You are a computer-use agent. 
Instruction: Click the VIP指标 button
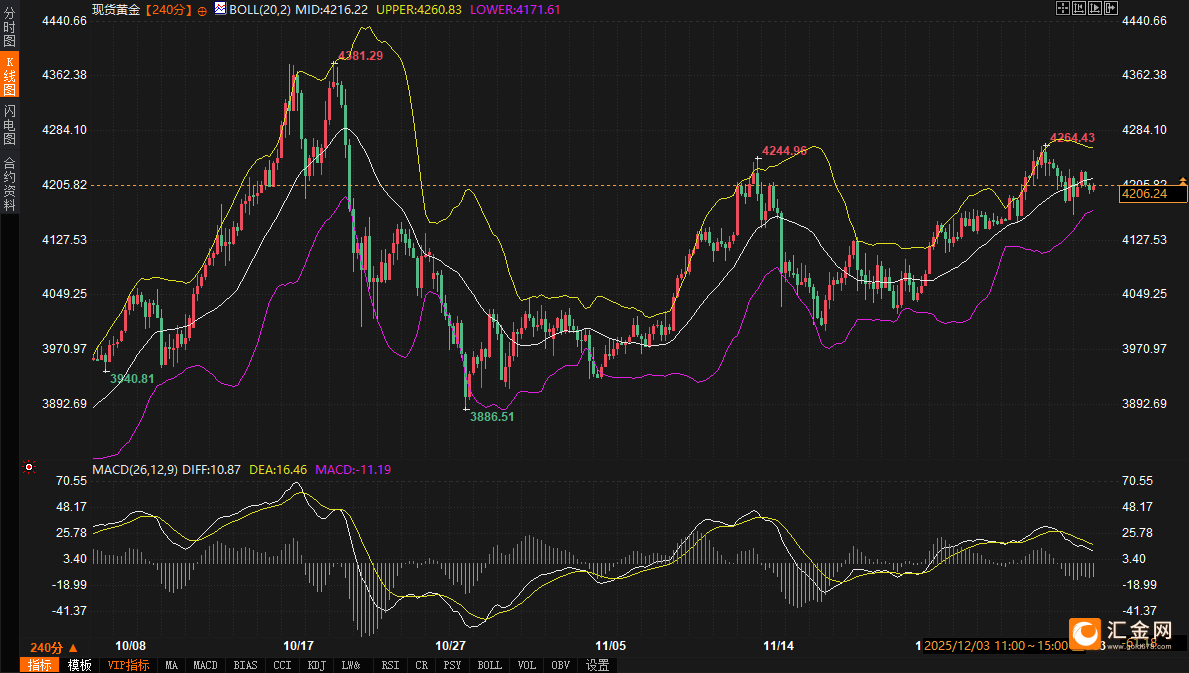tap(128, 665)
